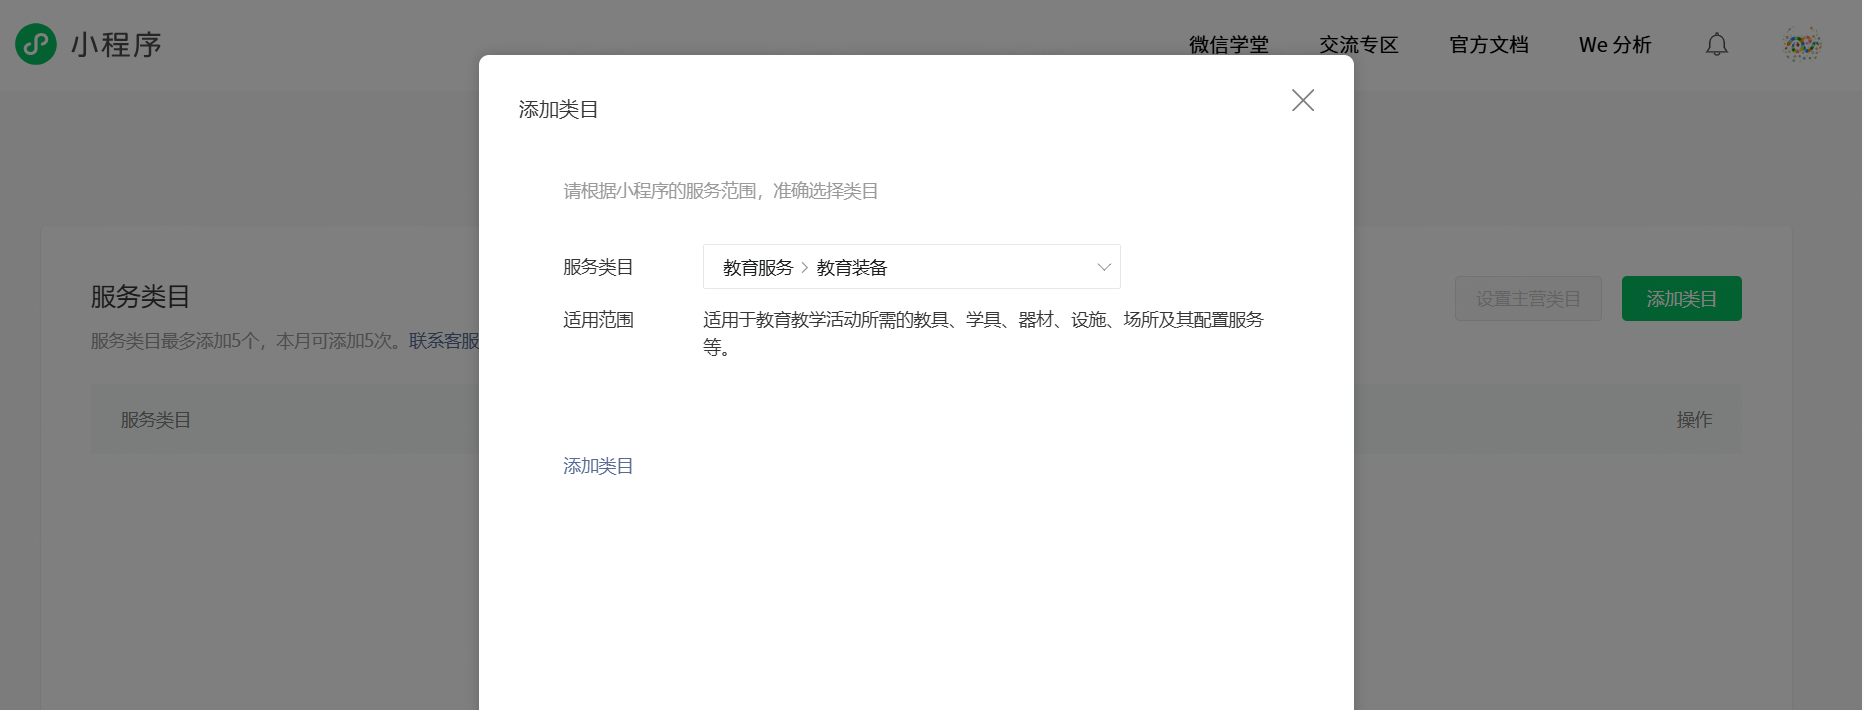
Task: Click the WeChat Mini Program green logo
Action: click(x=36, y=44)
